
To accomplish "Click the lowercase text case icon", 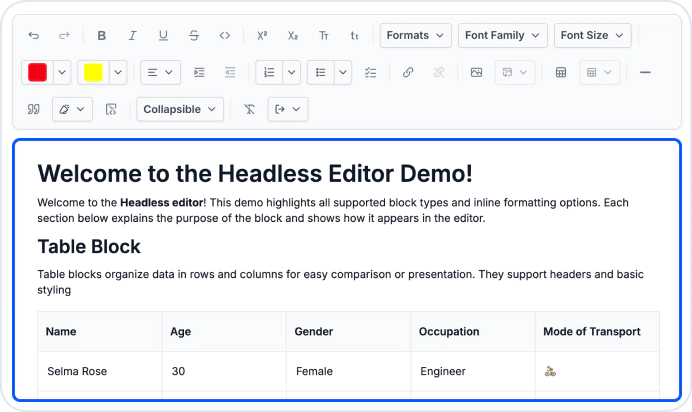I will (354, 35).
